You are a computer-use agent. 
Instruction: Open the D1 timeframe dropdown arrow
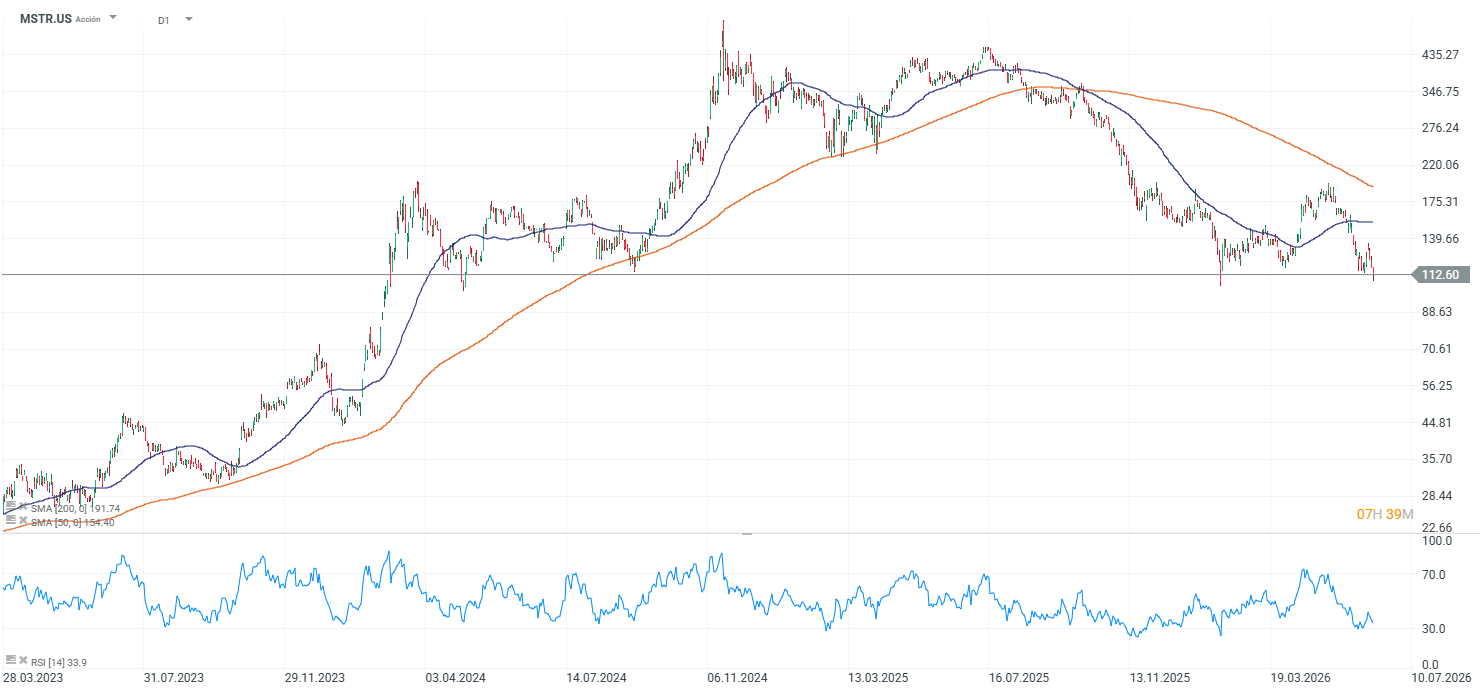[189, 19]
